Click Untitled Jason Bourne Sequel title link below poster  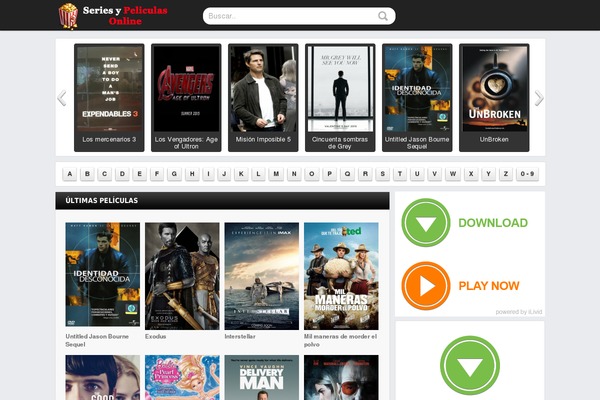point(97,340)
